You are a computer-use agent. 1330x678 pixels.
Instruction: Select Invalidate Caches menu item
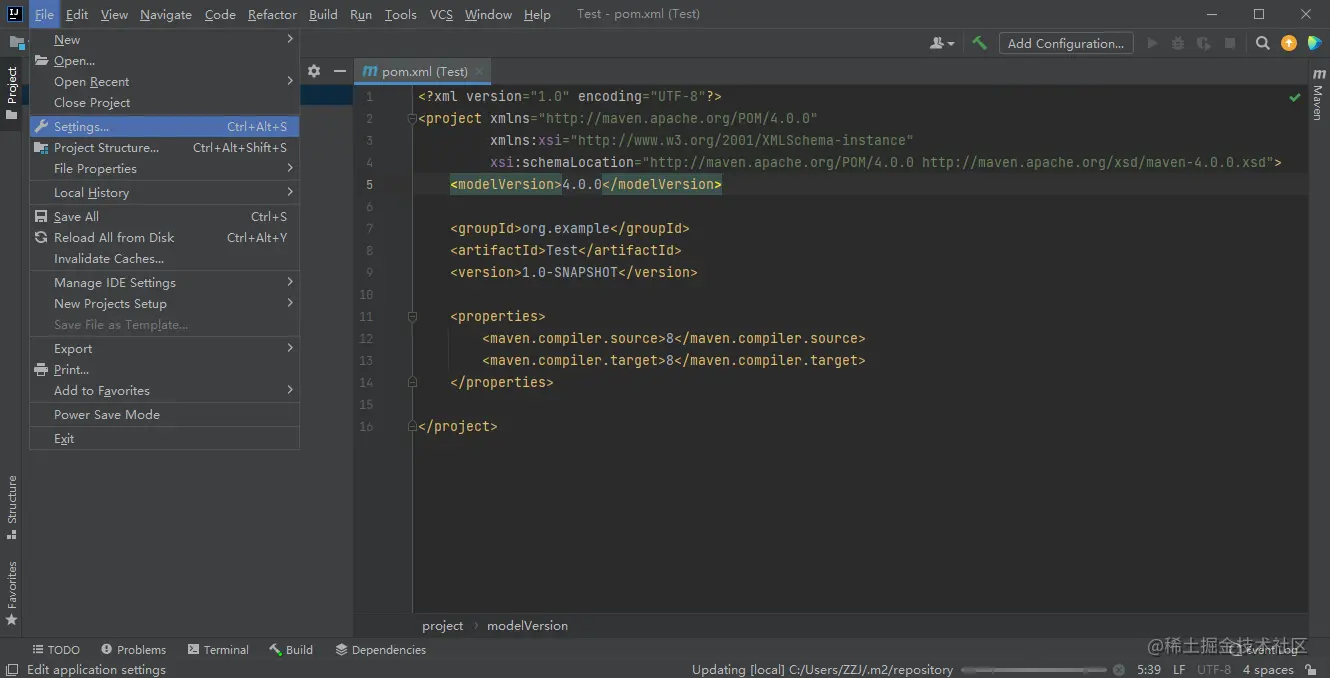click(165, 259)
